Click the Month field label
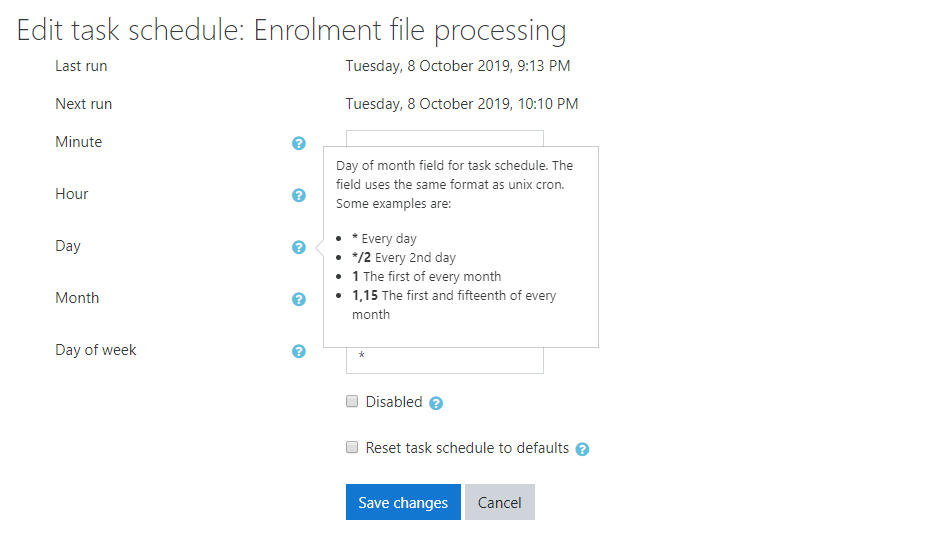The width and height of the screenshot is (936, 537). (78, 298)
